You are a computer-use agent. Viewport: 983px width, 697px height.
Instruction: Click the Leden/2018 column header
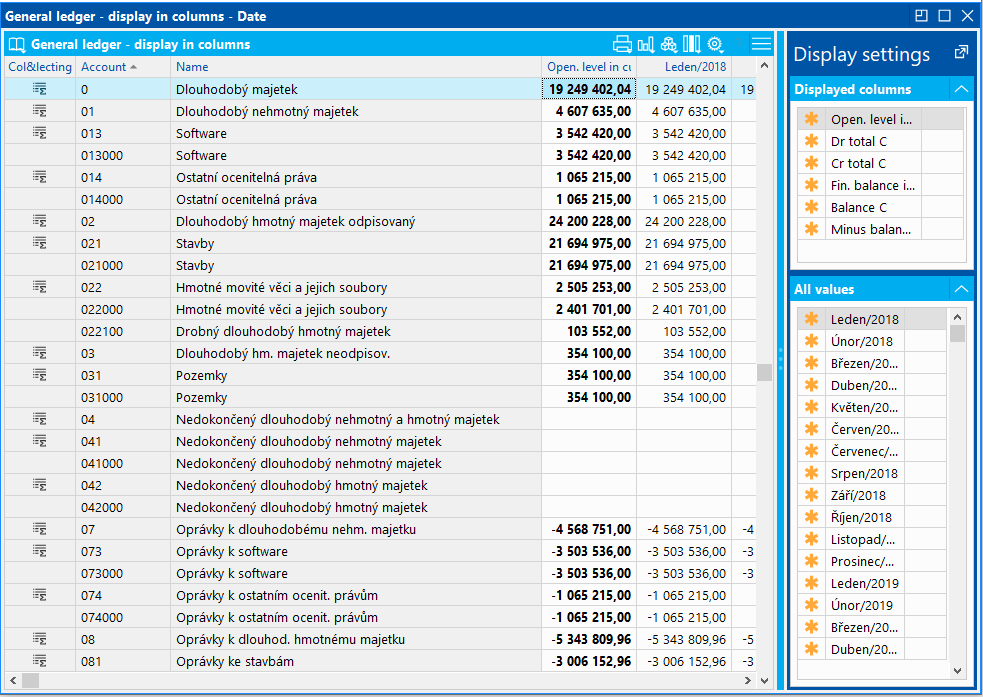click(x=684, y=66)
